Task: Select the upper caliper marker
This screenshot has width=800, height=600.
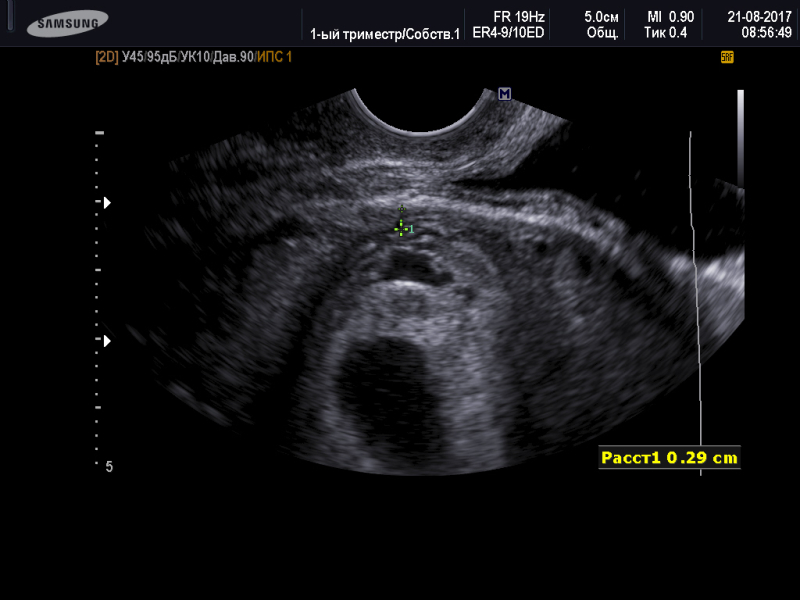Action: (x=402, y=209)
